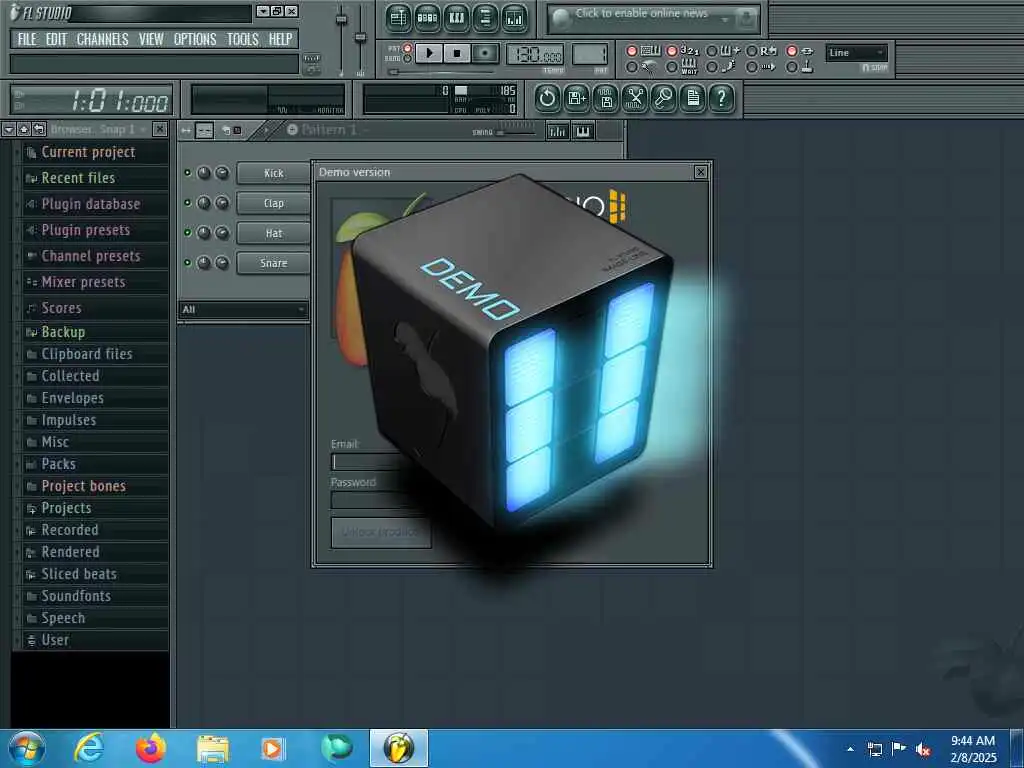The width and height of the screenshot is (1024, 768).
Task: Toggle the Browser view button
Action: pos(485,18)
